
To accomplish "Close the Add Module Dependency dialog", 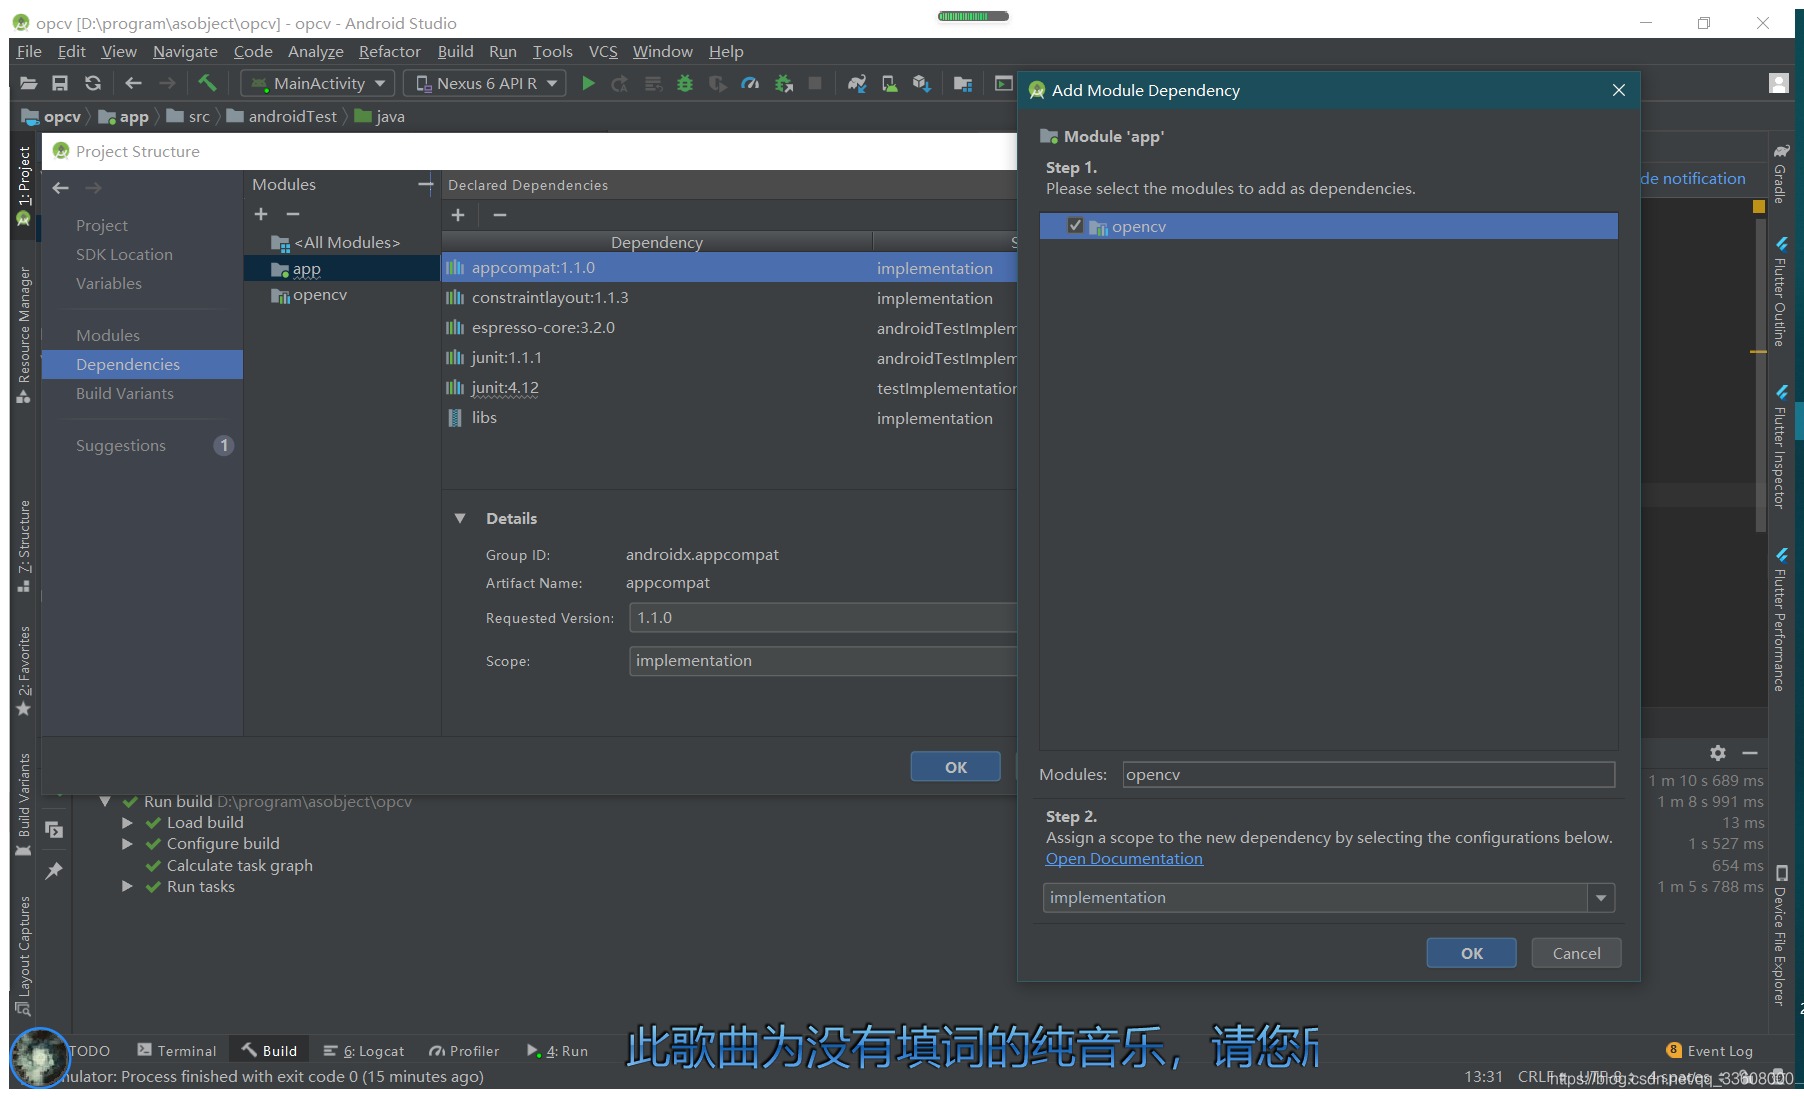I will [x=1619, y=90].
